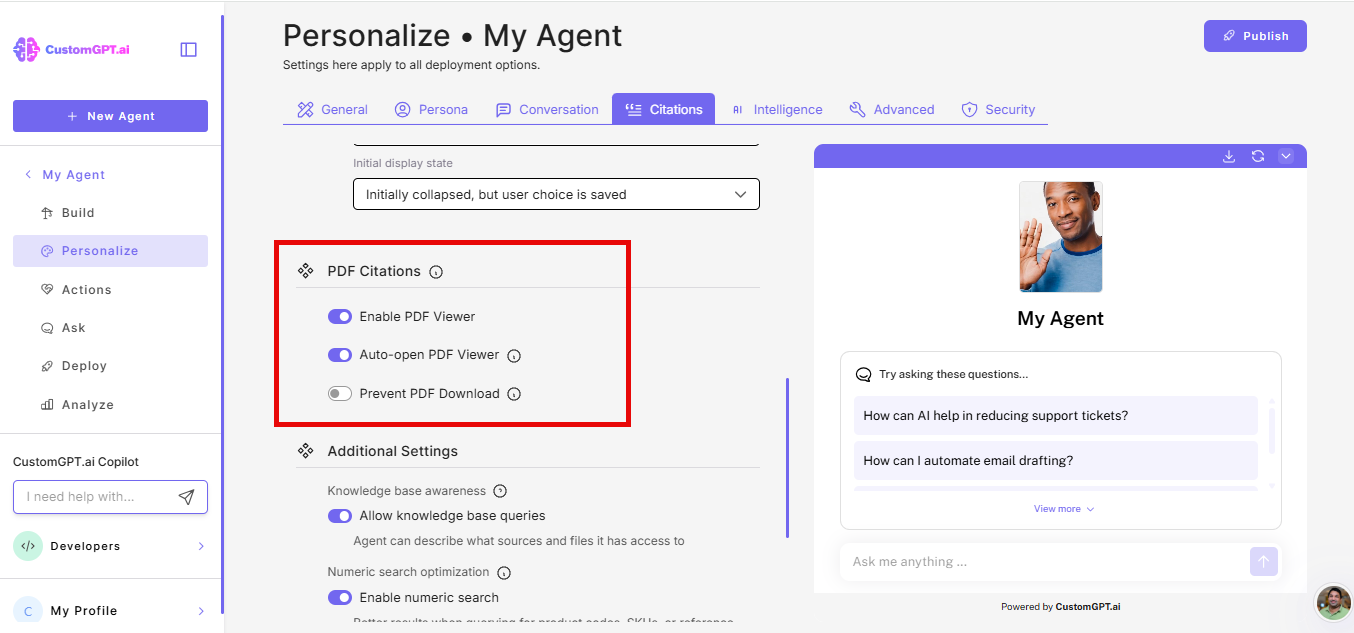Viewport: 1354px width, 633px height.
Task: Collapse the sidebar panel icon
Action: click(x=188, y=49)
